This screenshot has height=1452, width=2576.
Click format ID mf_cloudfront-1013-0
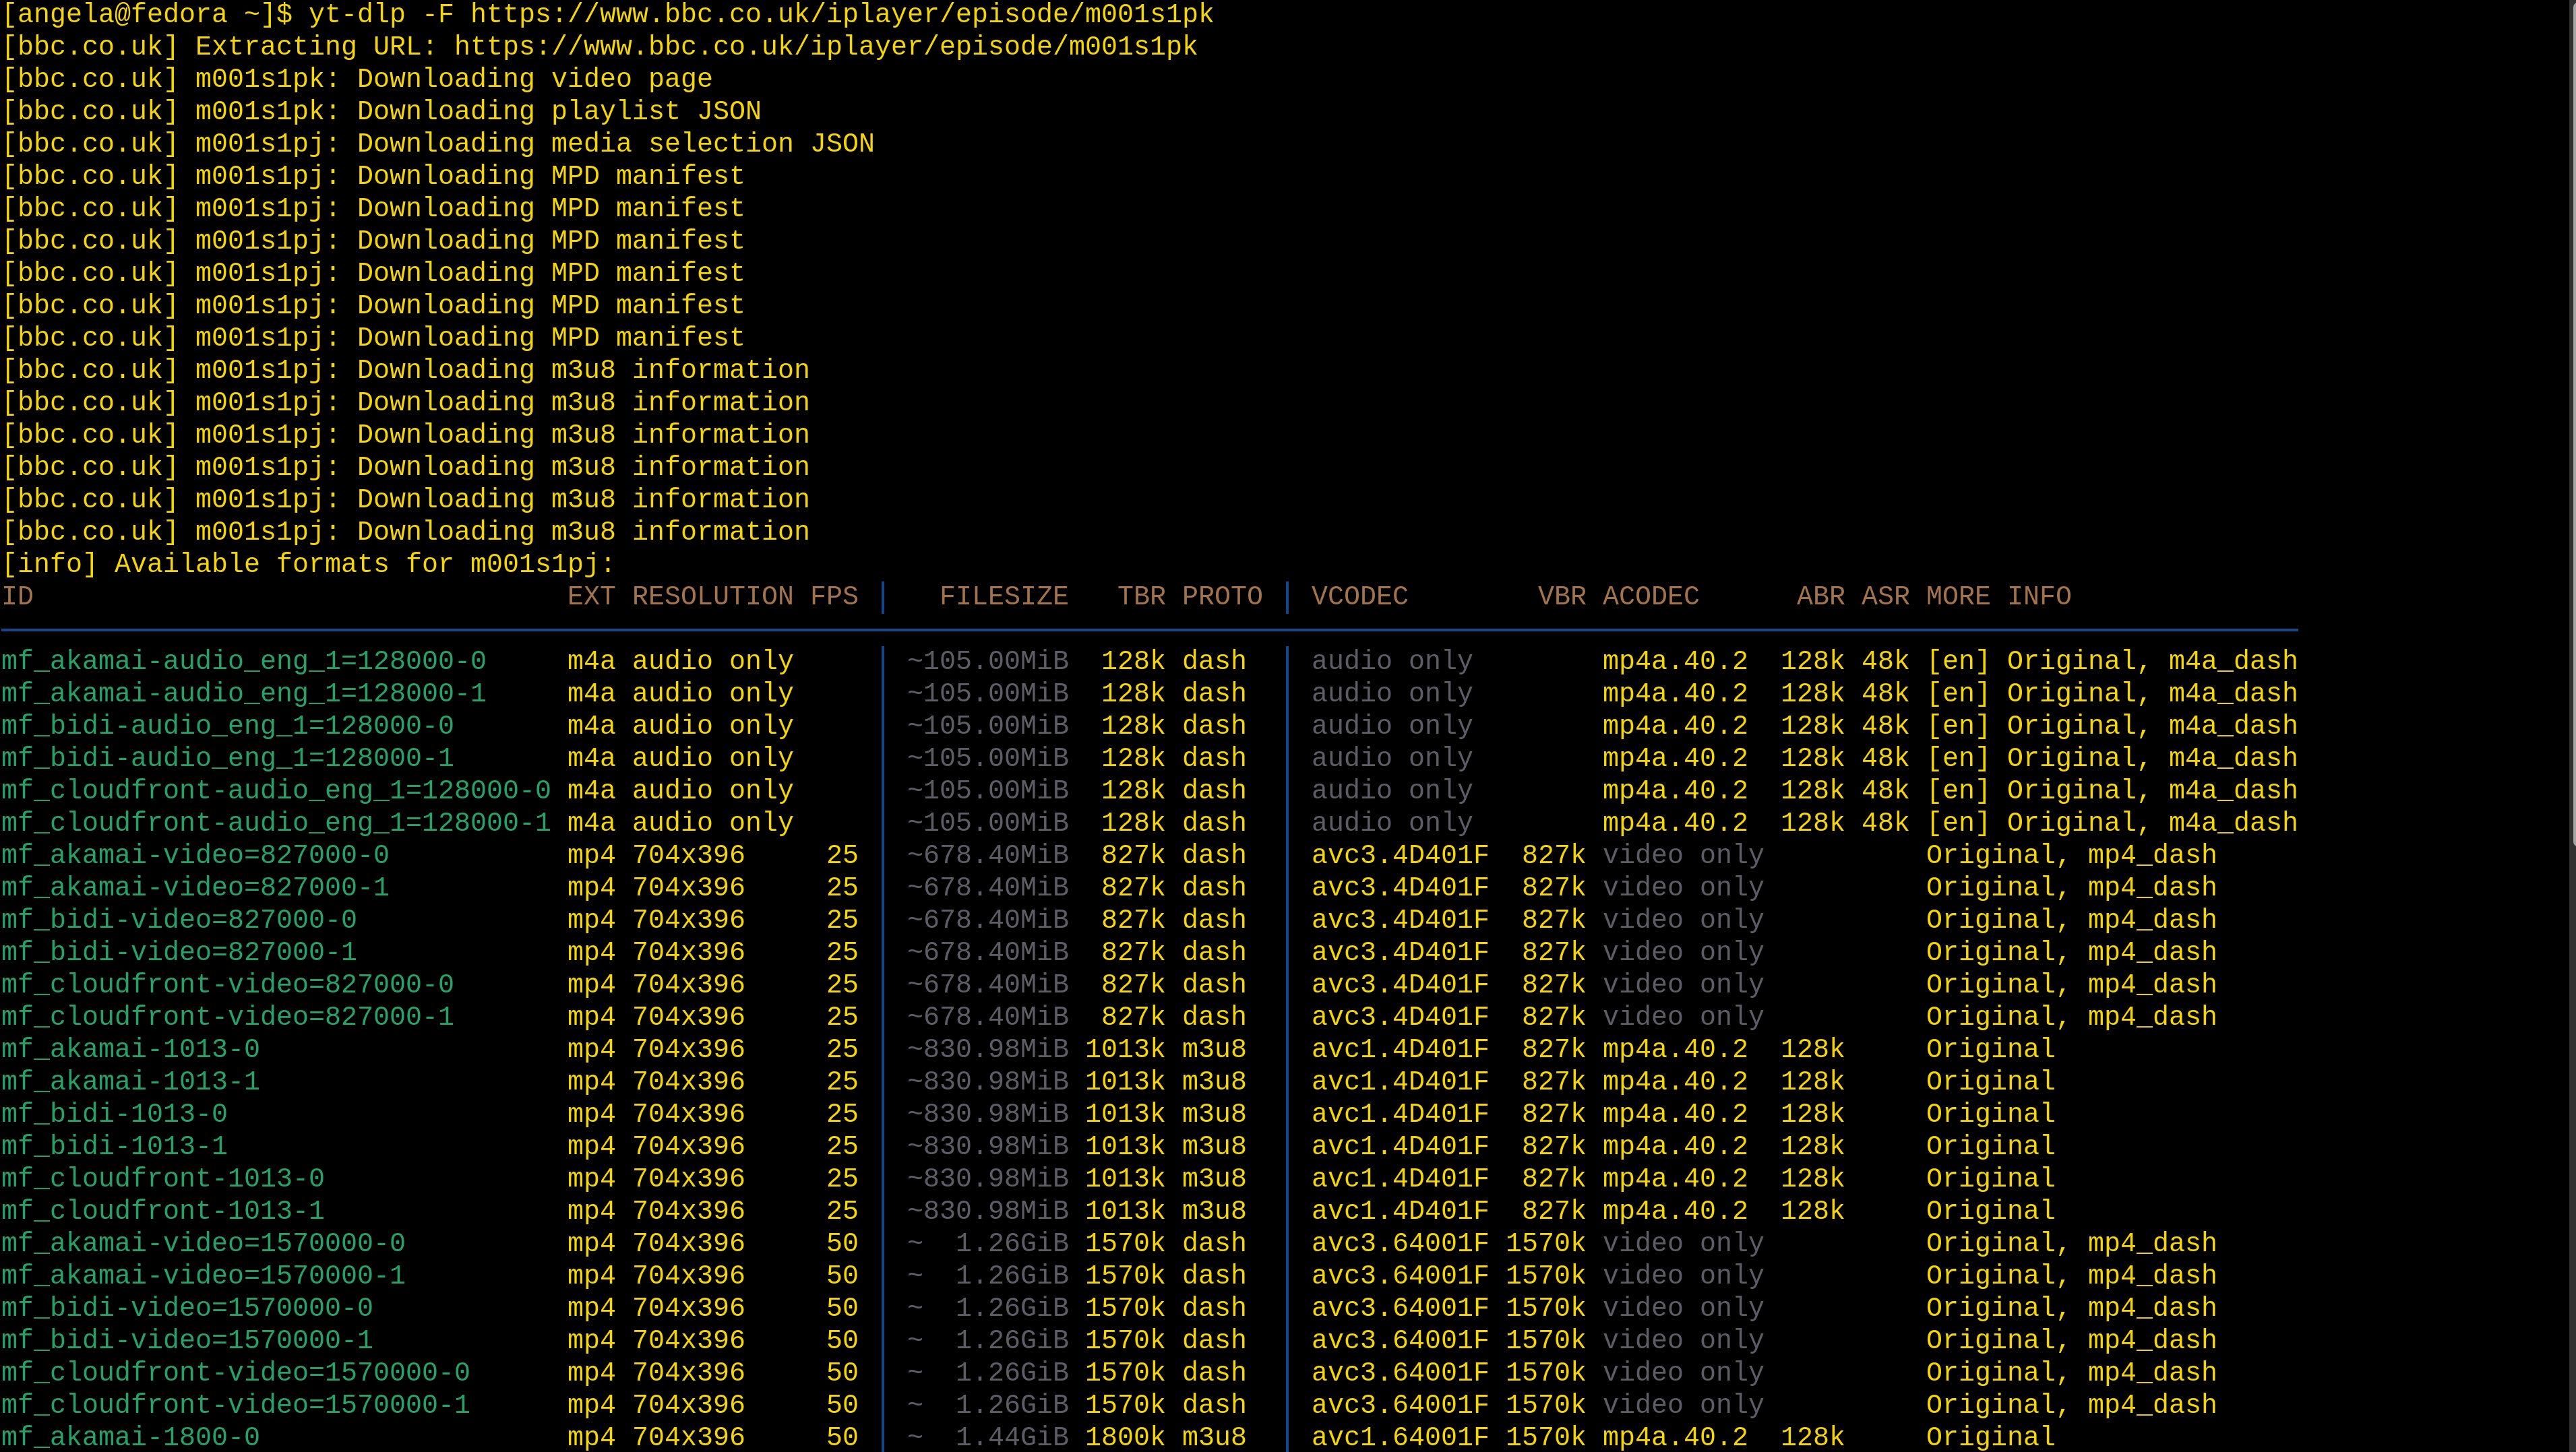click(162, 1178)
